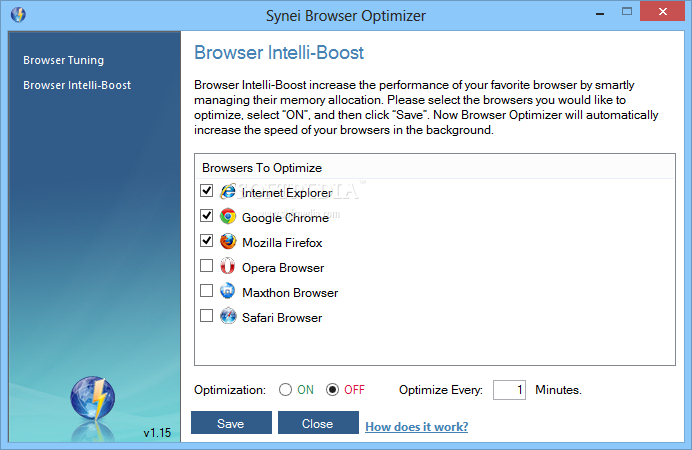Uncheck the Internet Explorer checkbox
Viewport: 692px width, 450px height.
tap(207, 191)
